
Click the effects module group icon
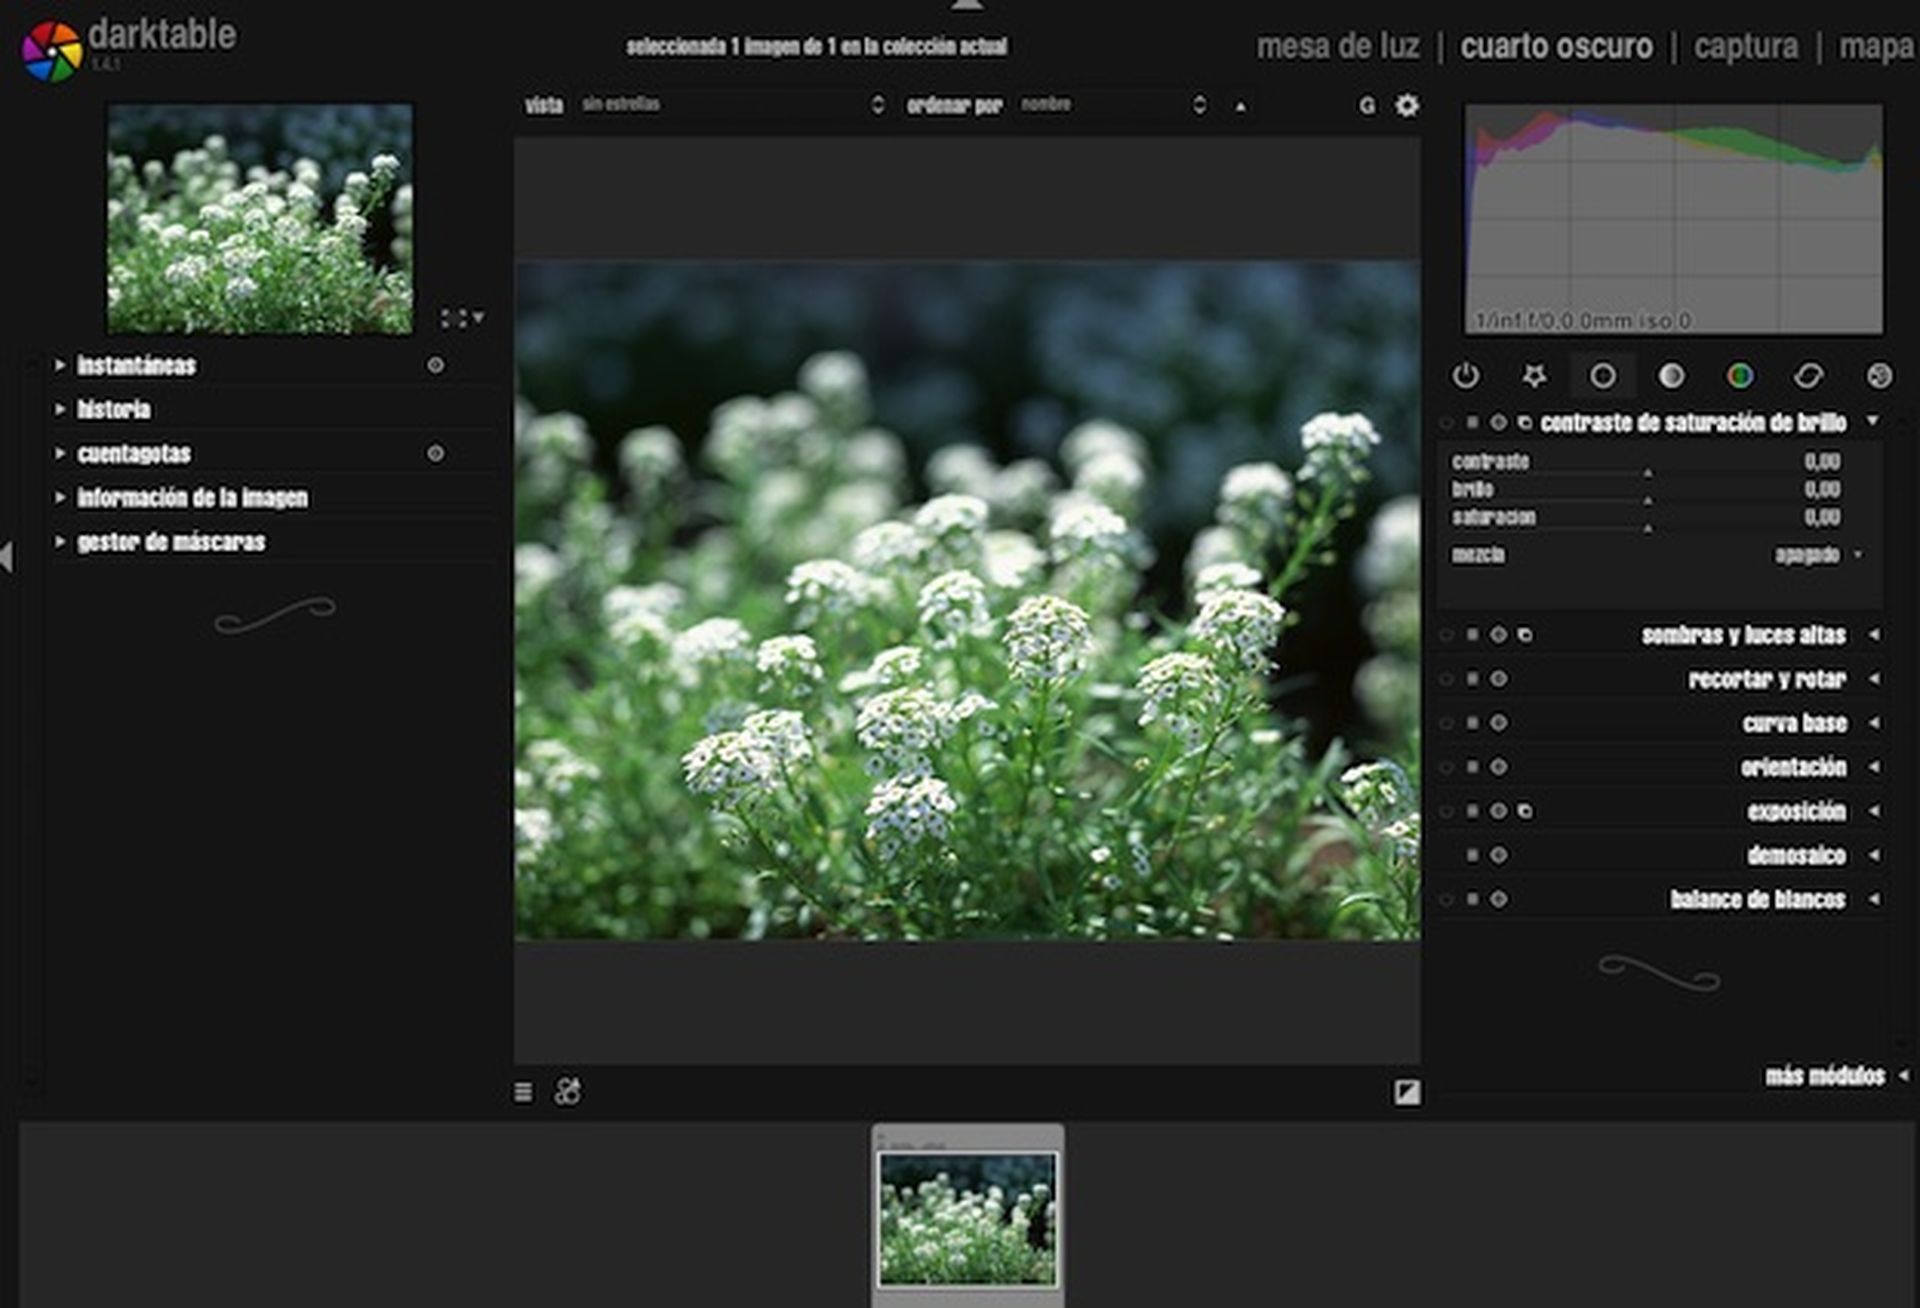tap(1880, 375)
